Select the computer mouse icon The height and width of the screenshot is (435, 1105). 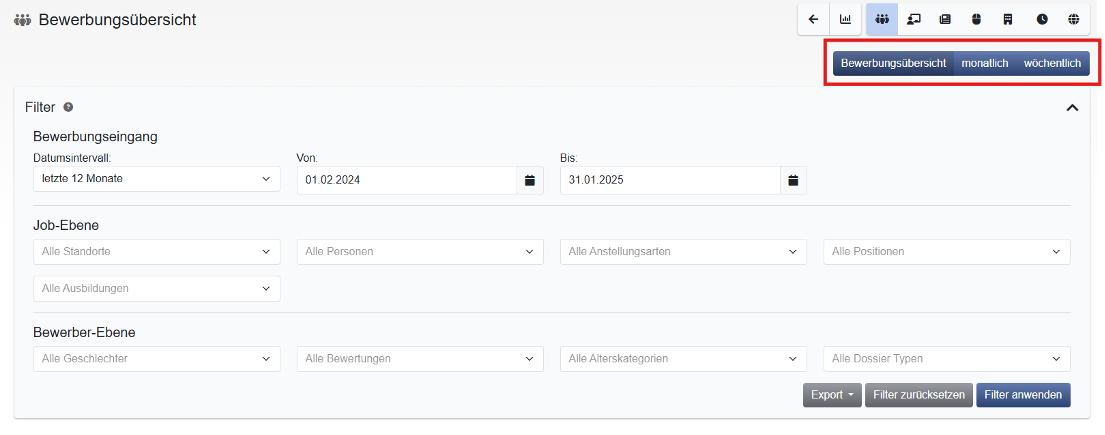tap(977, 20)
